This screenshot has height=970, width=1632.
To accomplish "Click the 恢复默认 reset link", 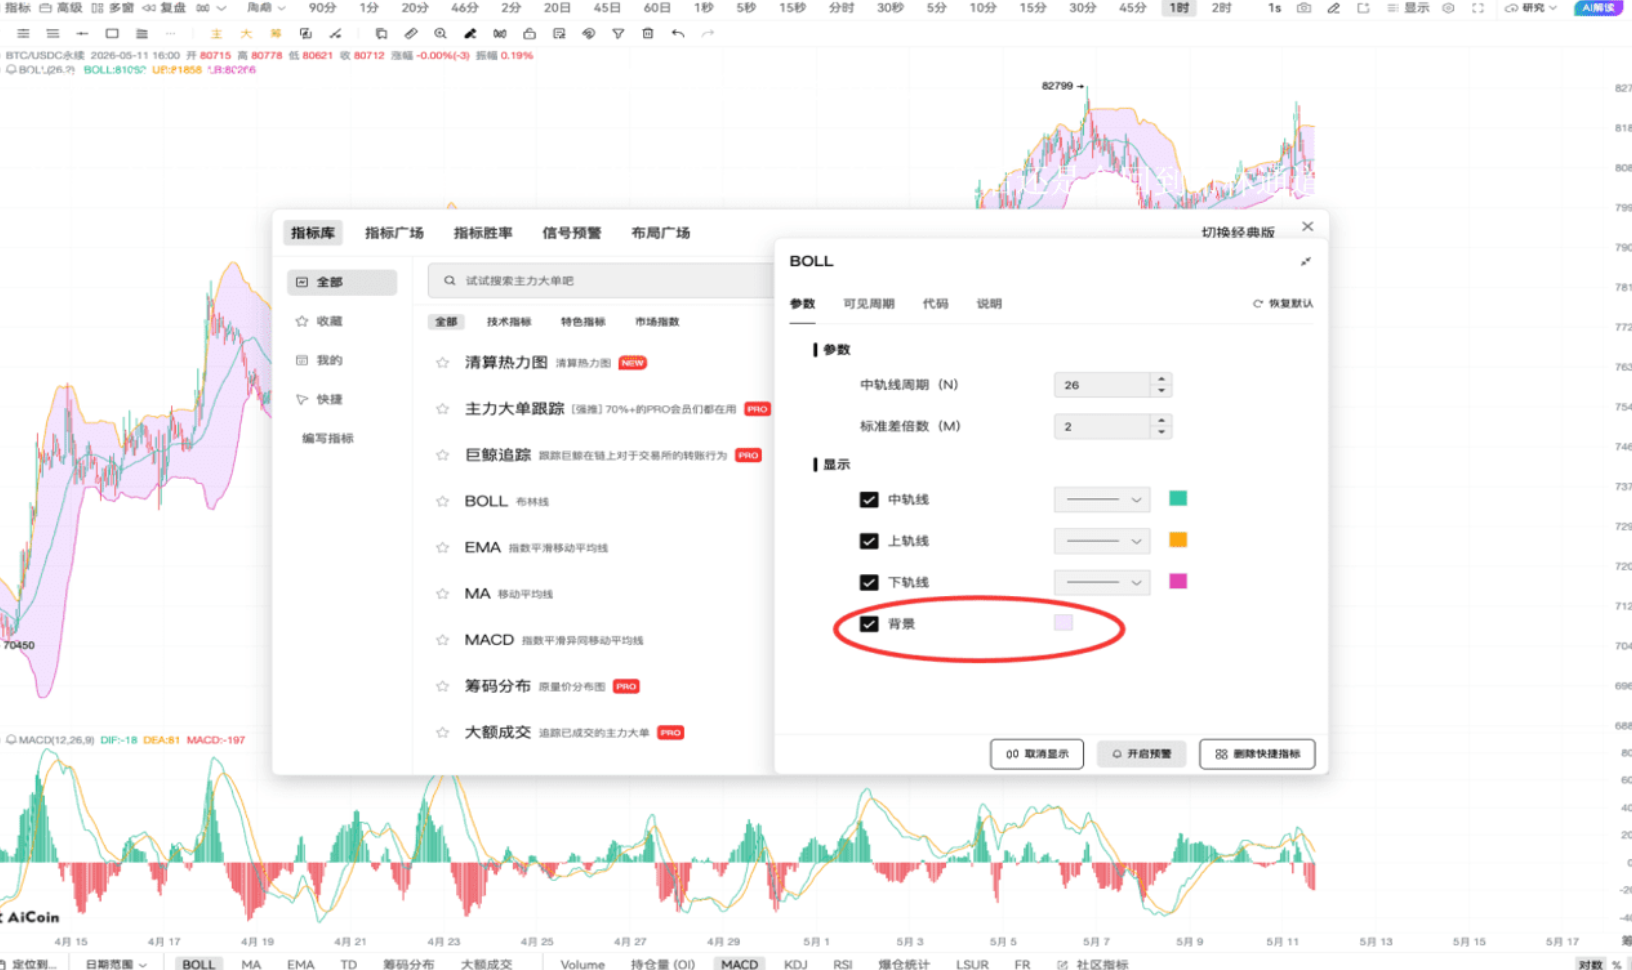I will click(1283, 304).
